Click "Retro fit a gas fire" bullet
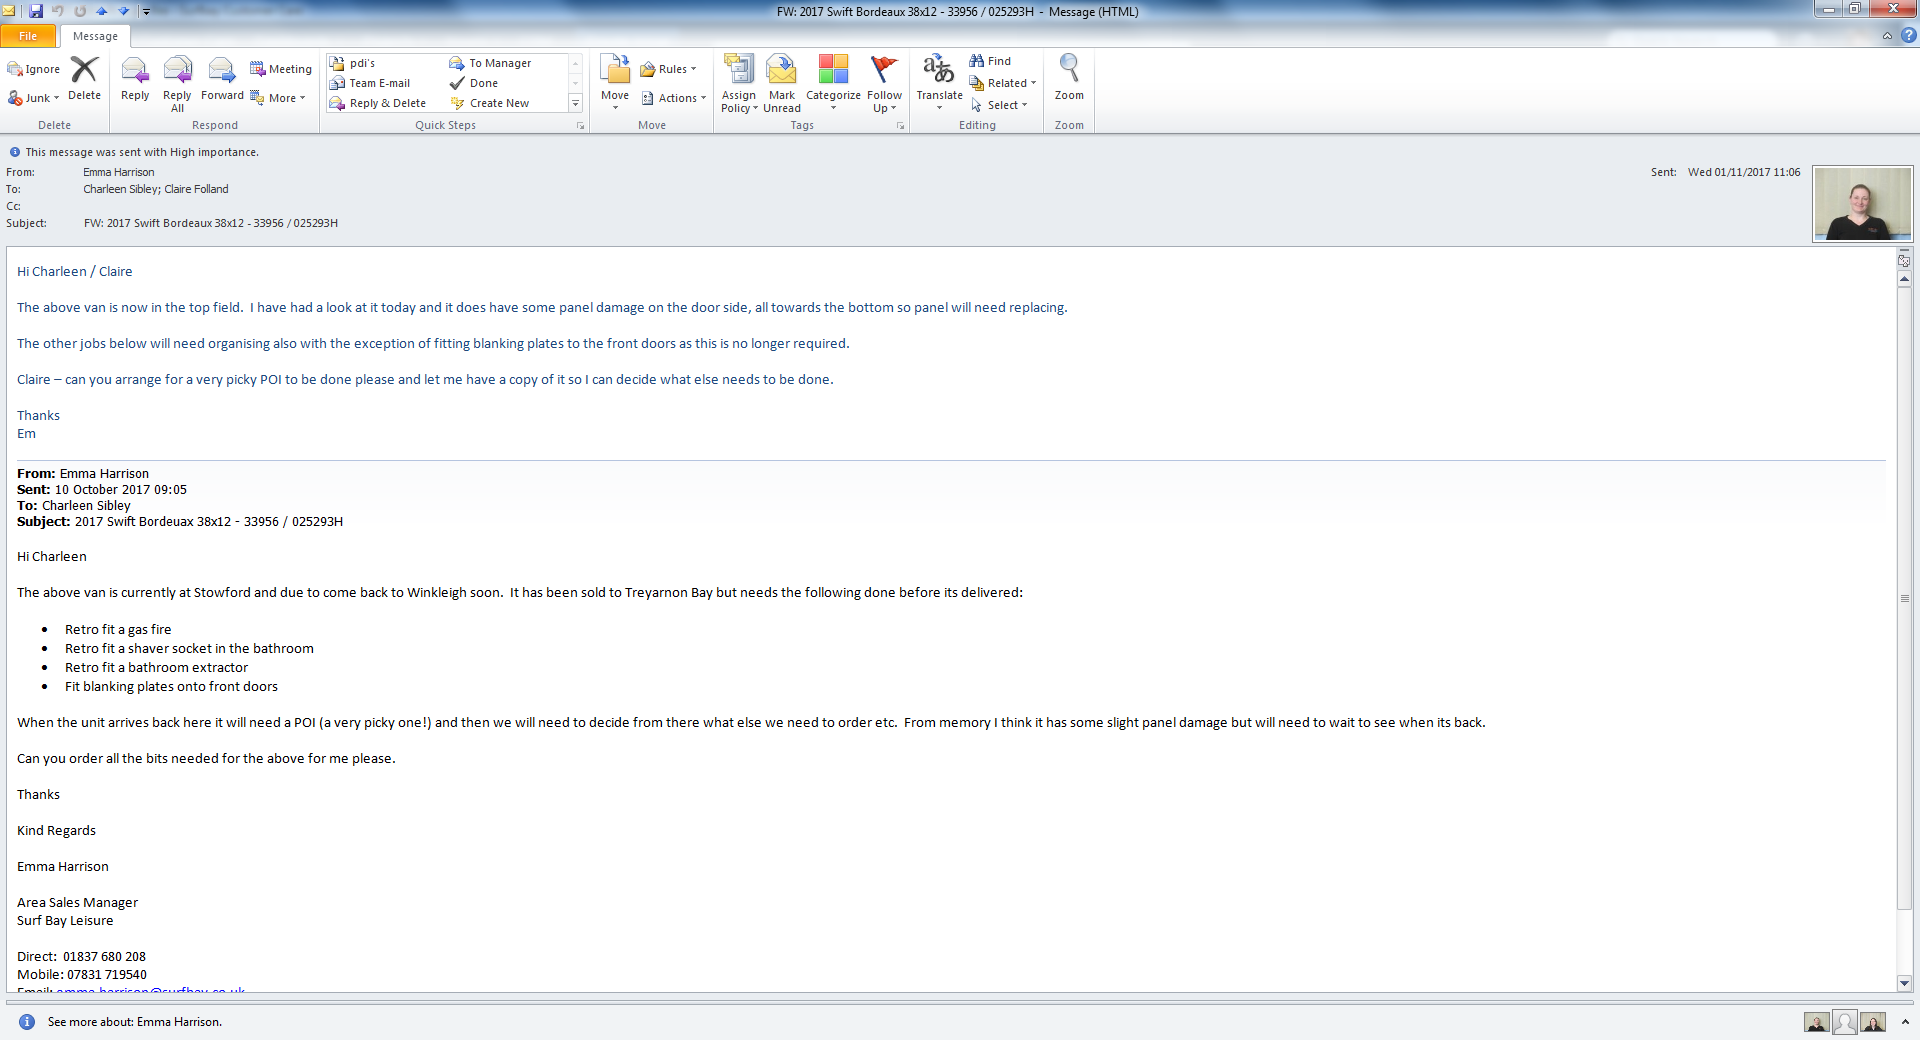This screenshot has width=1920, height=1040. (118, 629)
